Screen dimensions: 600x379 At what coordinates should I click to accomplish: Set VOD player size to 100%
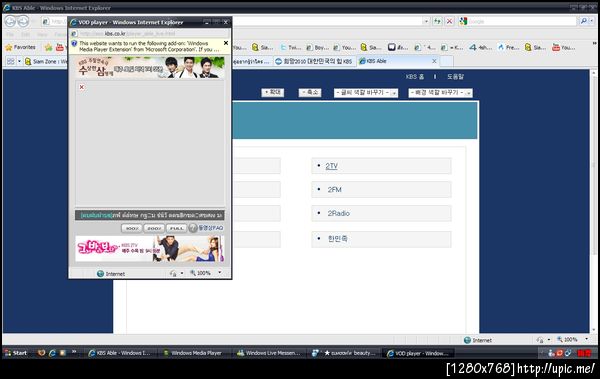point(132,228)
